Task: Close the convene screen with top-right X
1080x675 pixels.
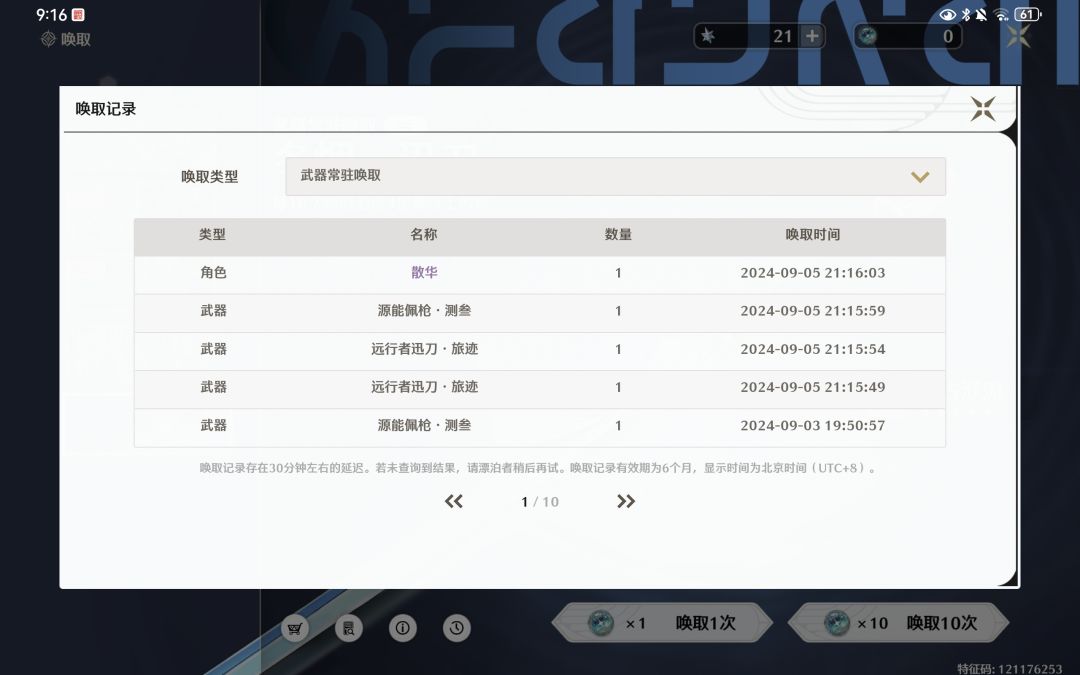Action: click(x=1018, y=36)
